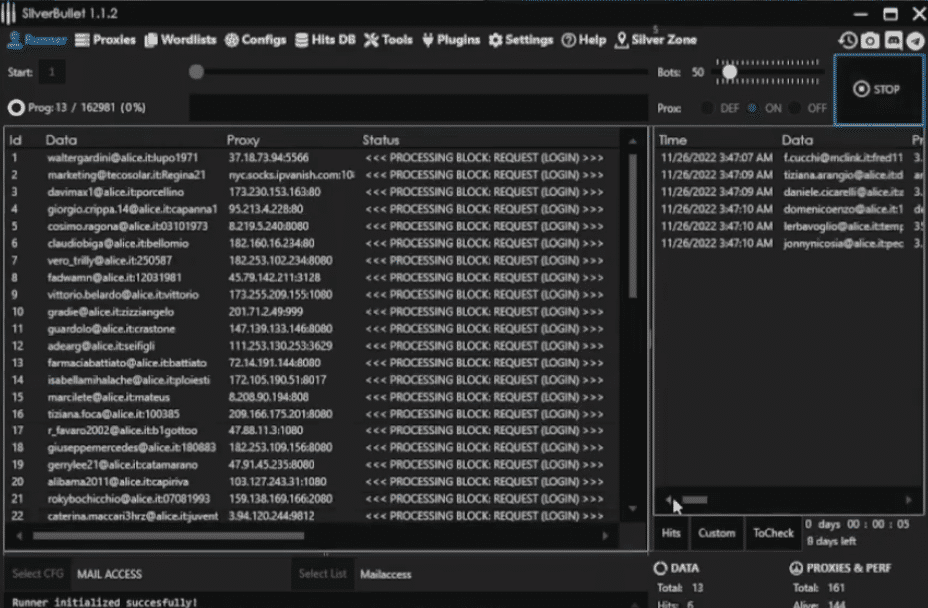Open the Proxies tab
Image resolution: width=928 pixels, height=608 pixels.
click(x=105, y=40)
